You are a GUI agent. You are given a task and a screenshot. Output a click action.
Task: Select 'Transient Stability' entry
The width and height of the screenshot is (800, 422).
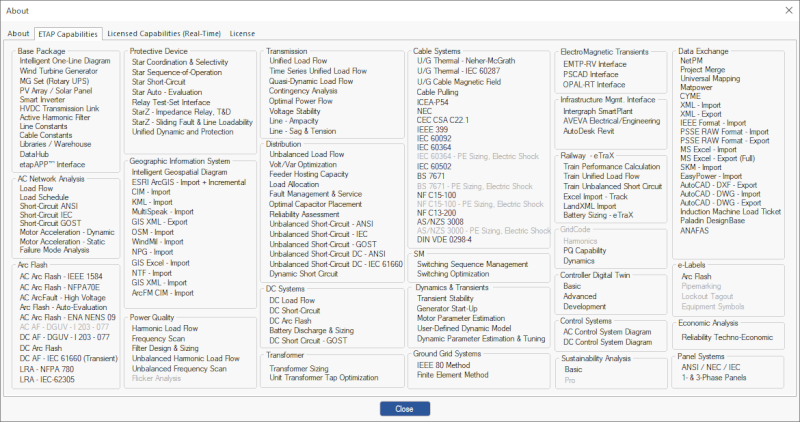pos(445,299)
